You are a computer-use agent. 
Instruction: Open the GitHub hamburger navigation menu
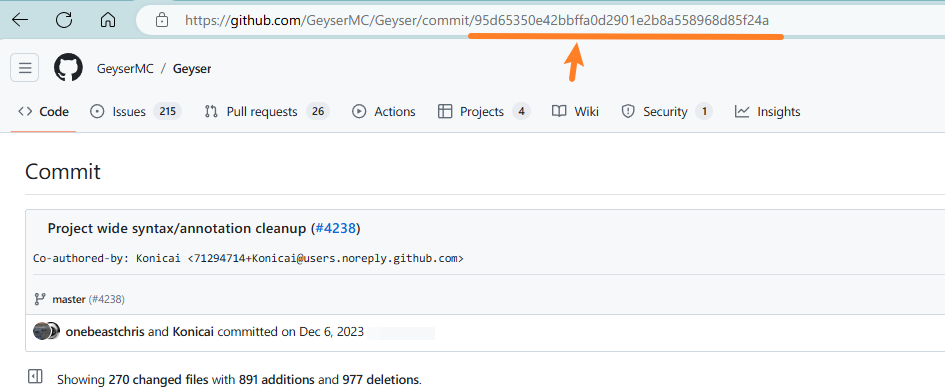[25, 68]
